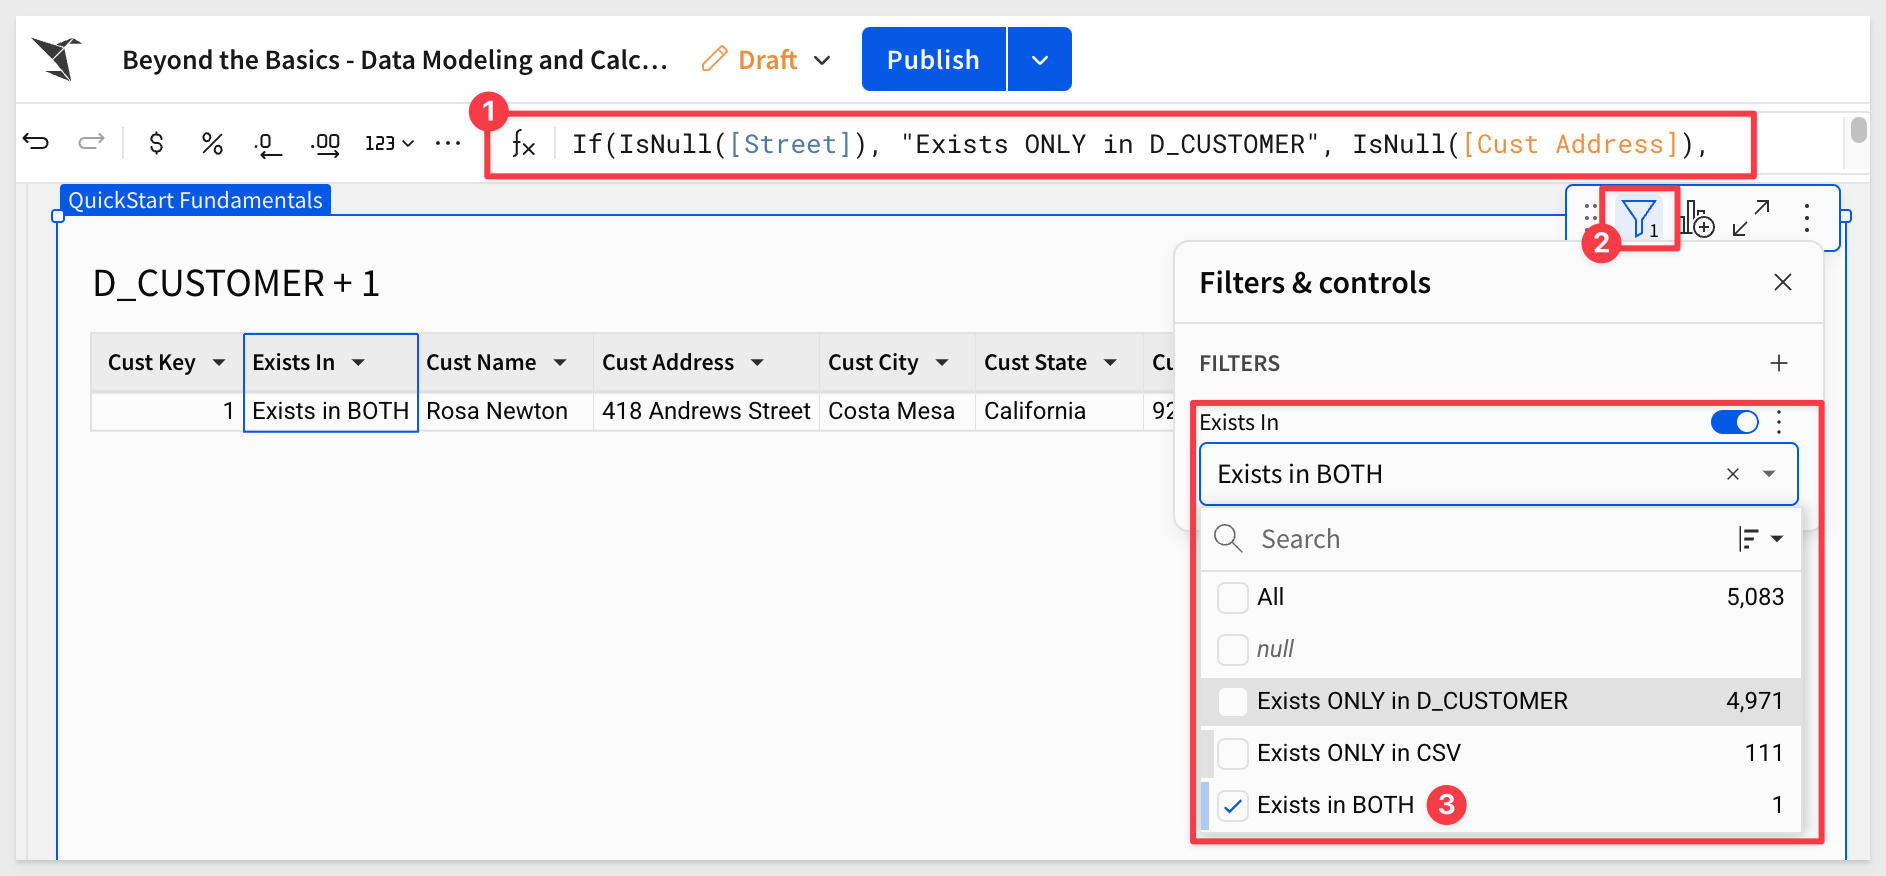This screenshot has width=1886, height=876.
Task: Open the Cust Name column menu
Action: [560, 362]
